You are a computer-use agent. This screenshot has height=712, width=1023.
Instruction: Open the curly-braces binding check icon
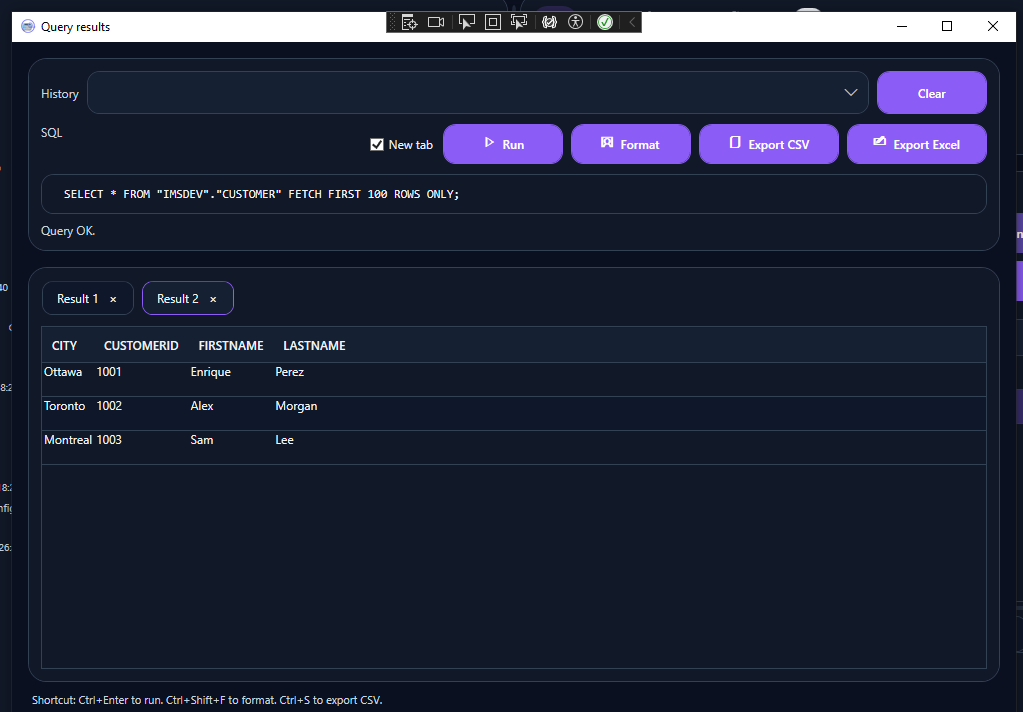click(x=549, y=23)
